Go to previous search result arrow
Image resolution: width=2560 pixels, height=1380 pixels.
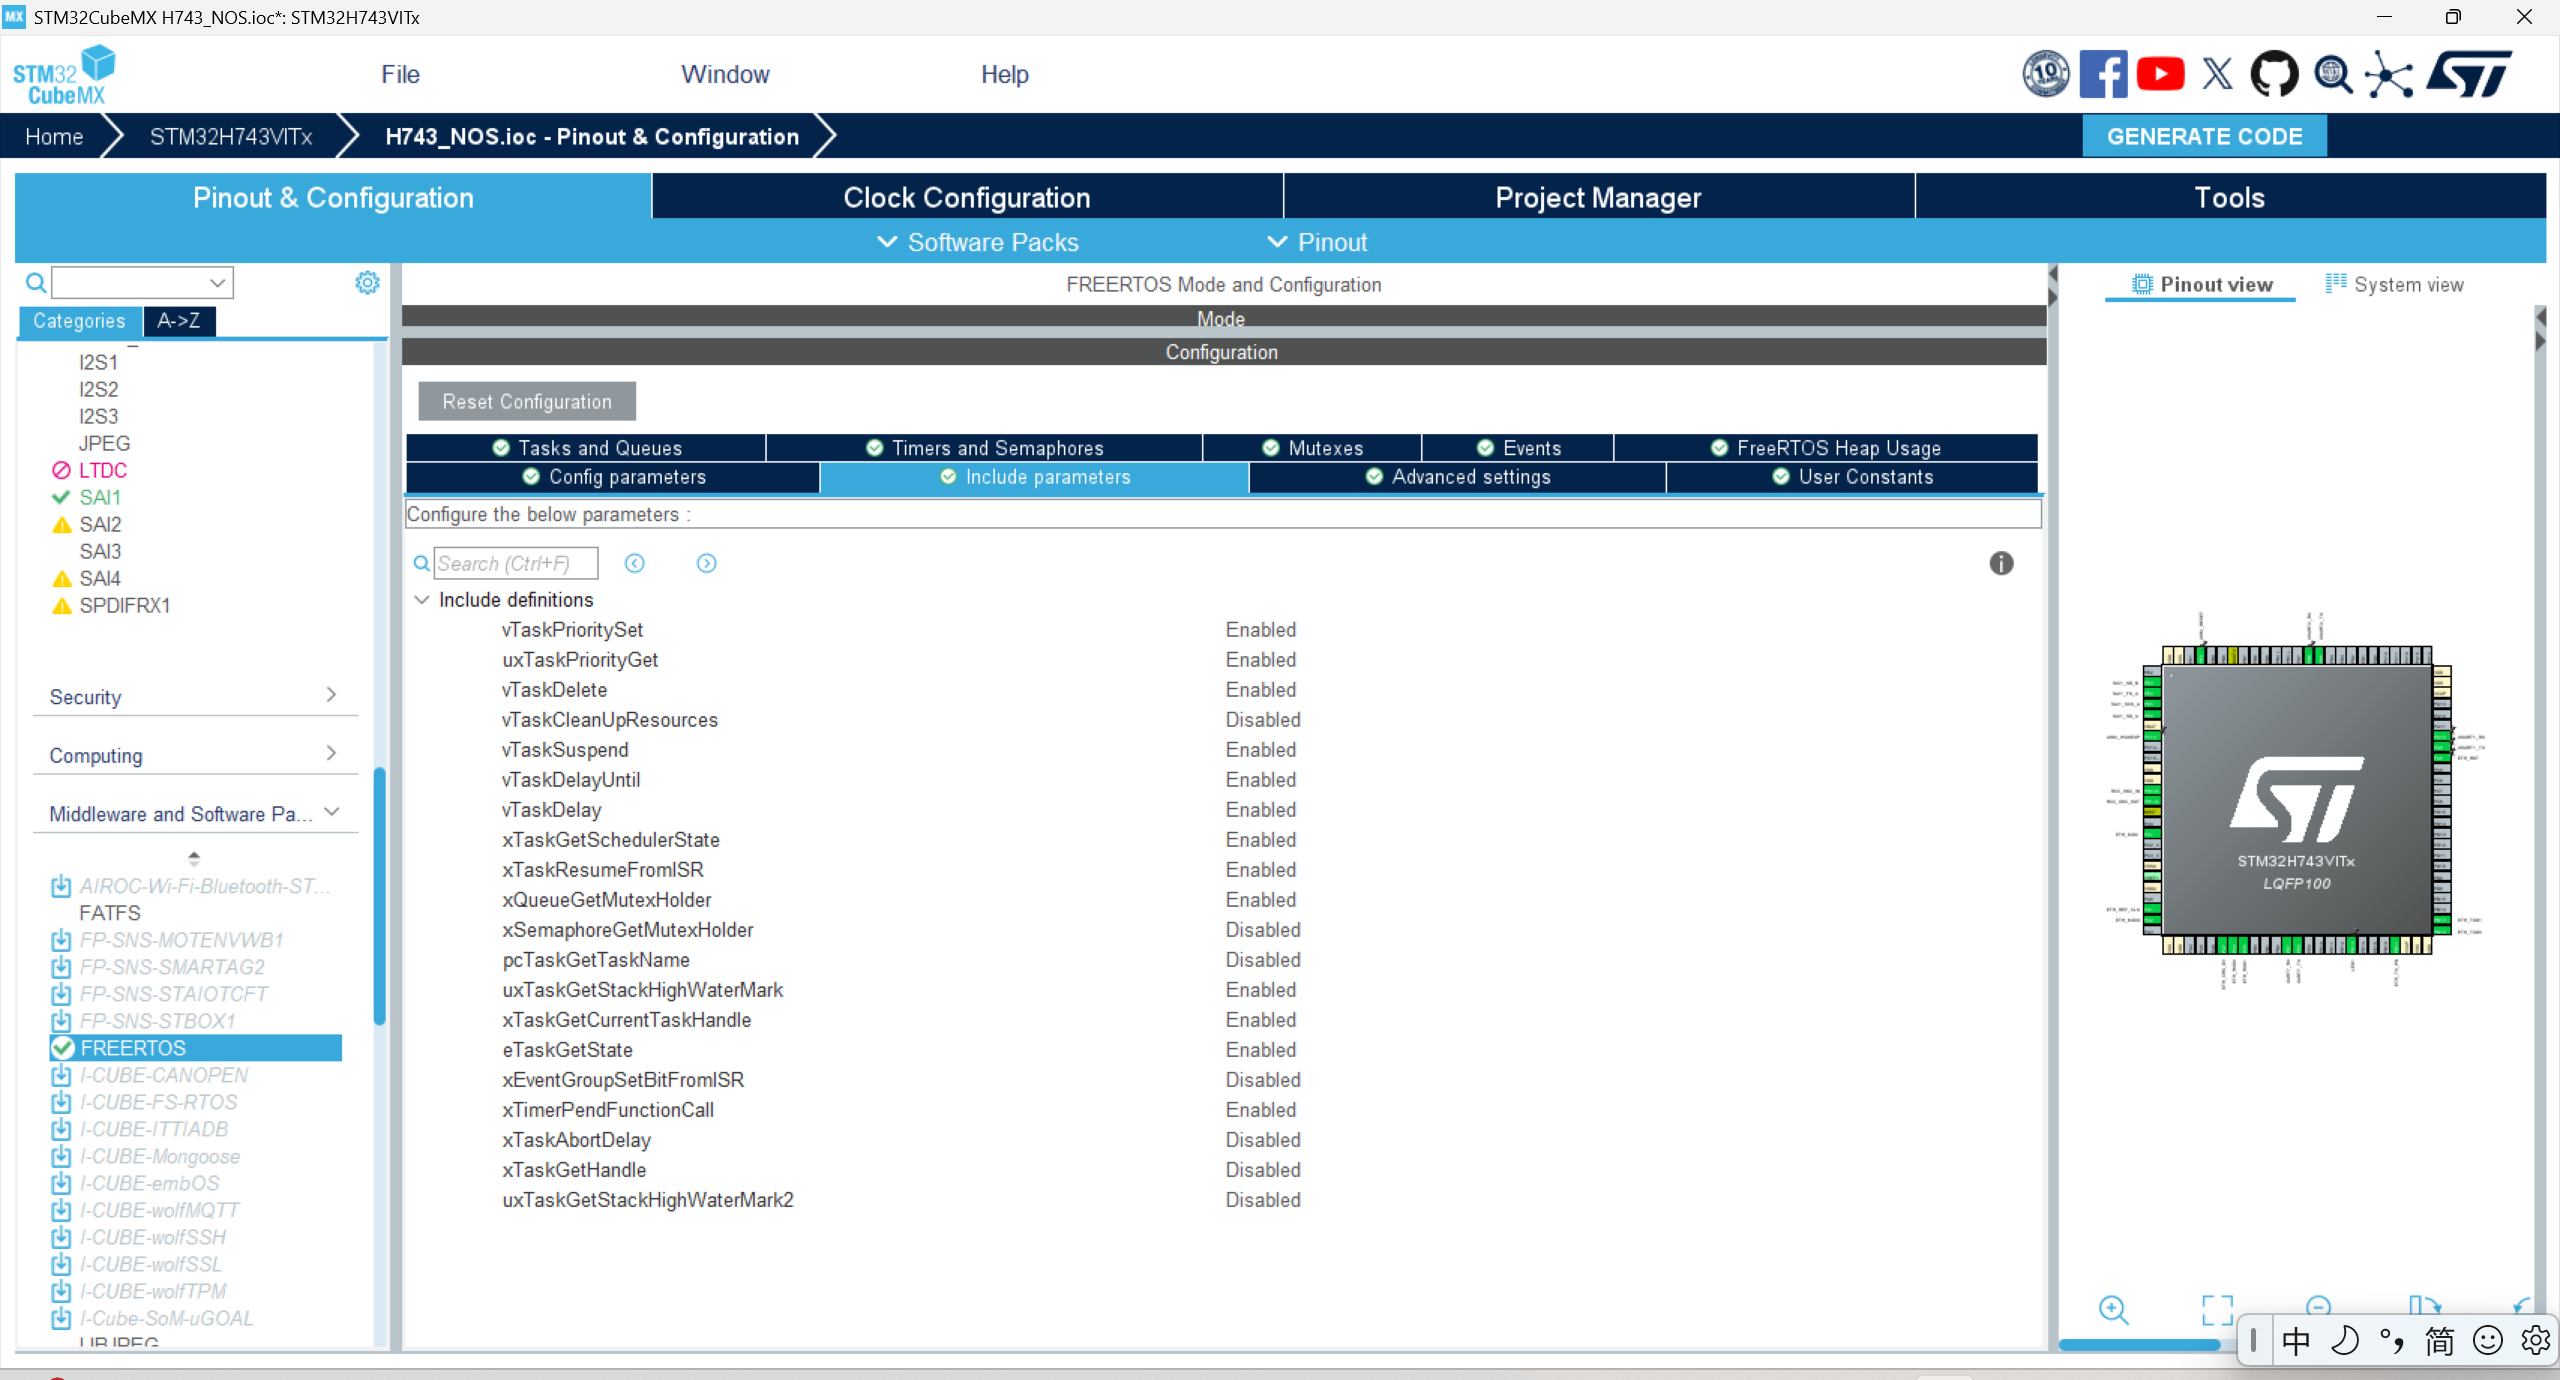click(634, 563)
